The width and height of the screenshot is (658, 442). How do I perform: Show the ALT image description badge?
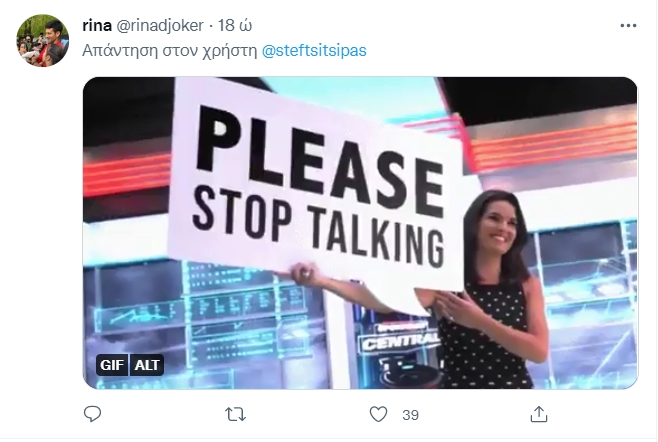coord(147,365)
